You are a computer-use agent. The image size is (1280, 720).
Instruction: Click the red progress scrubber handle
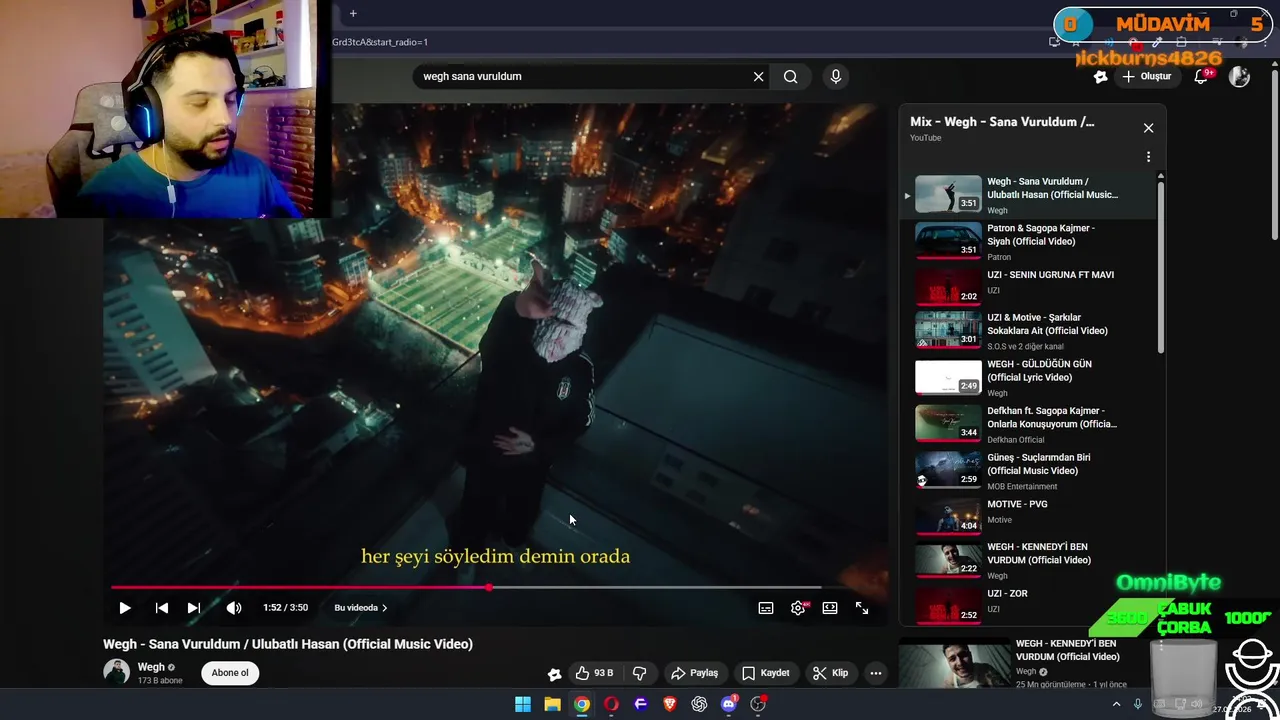(x=489, y=588)
